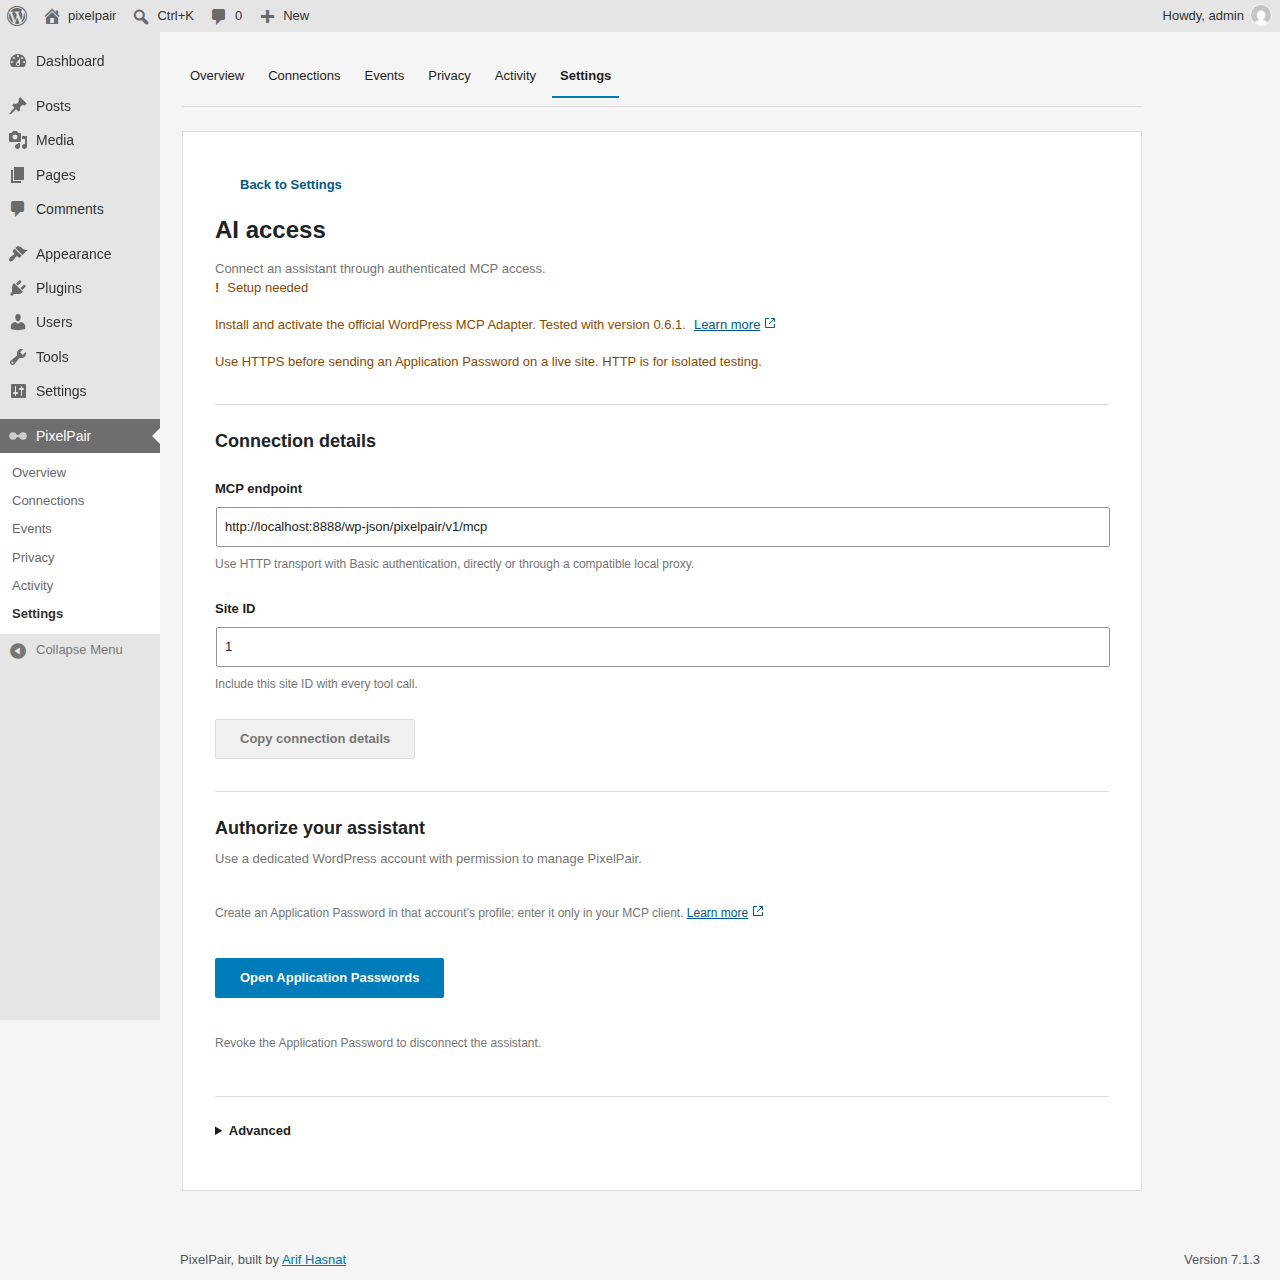
Task: Click Copy connection details button
Action: (315, 739)
